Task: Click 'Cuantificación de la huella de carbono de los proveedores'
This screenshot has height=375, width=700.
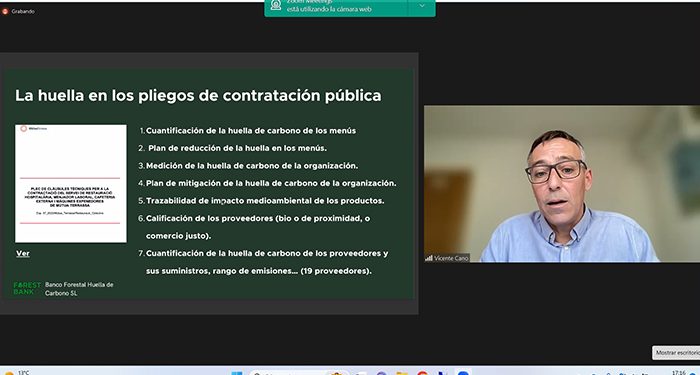Action: pyautogui.click(x=267, y=253)
